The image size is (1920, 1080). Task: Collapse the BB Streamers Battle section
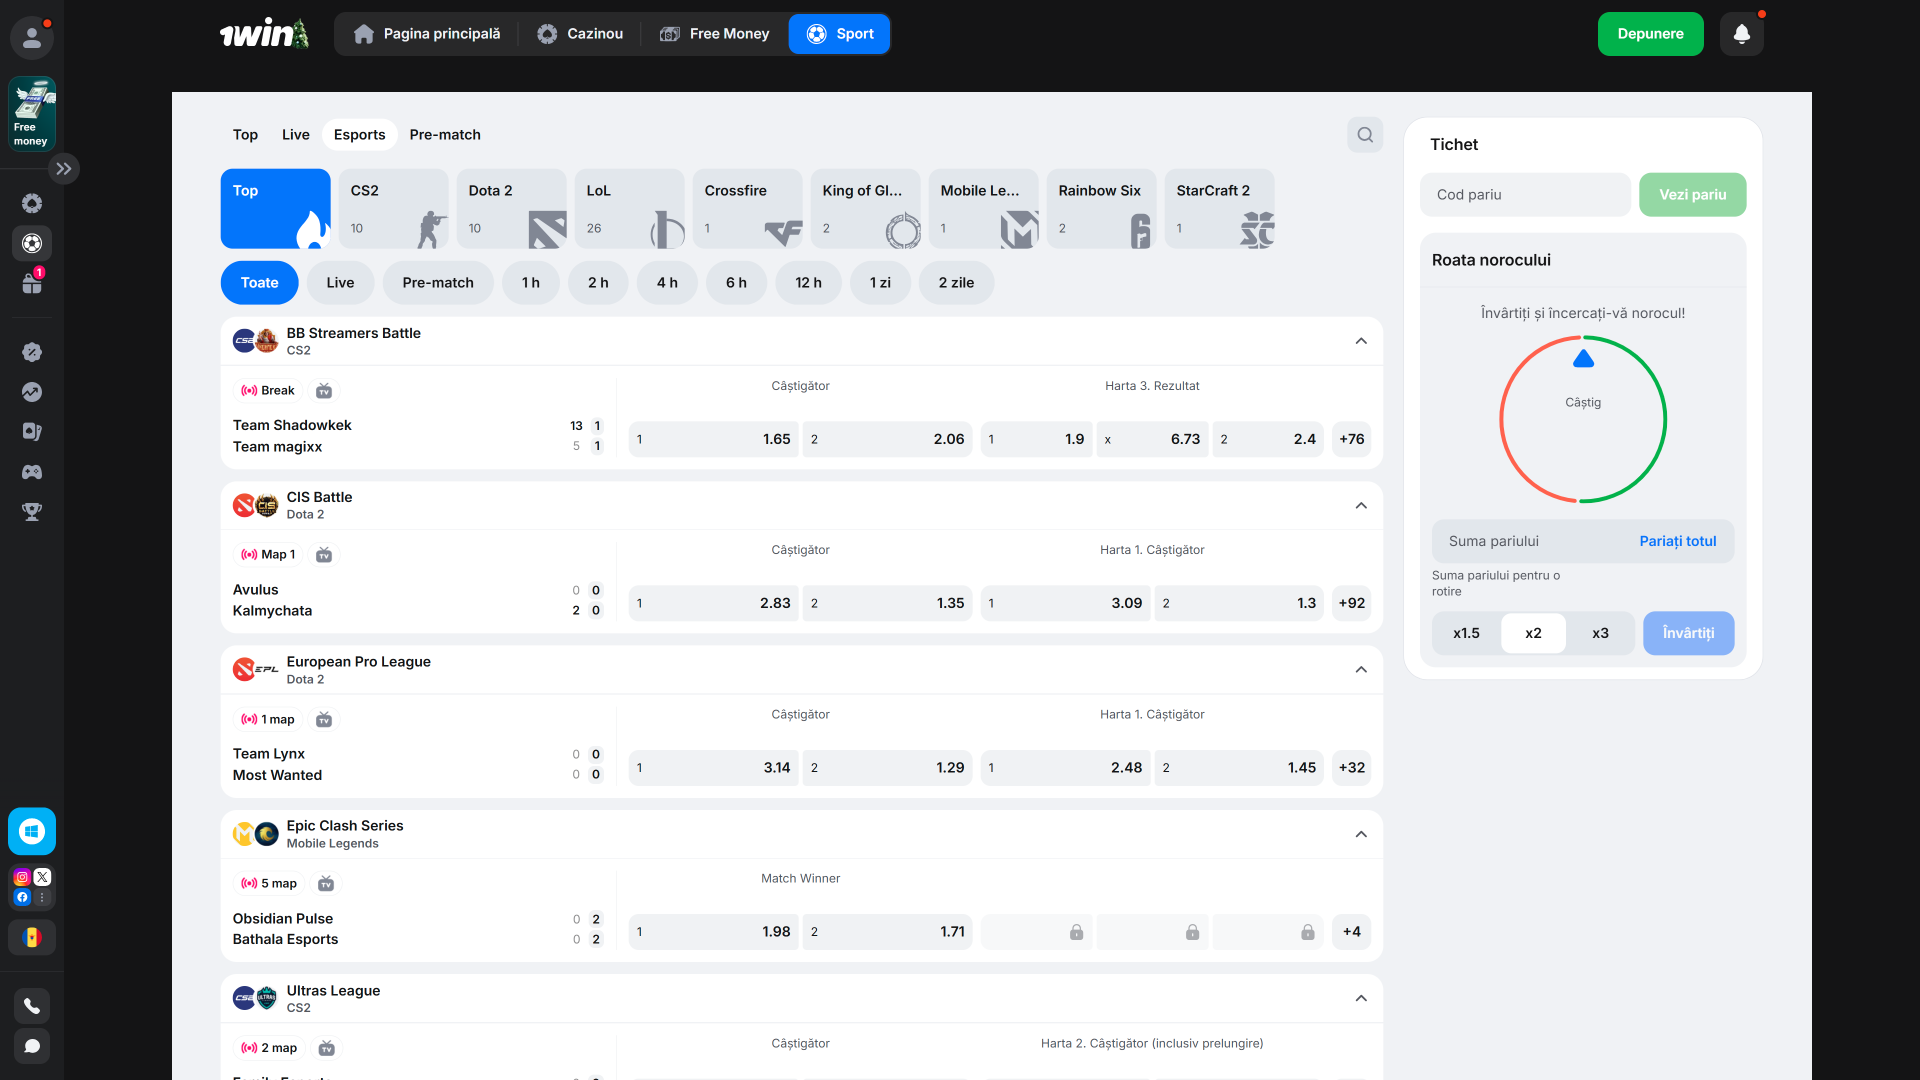pyautogui.click(x=1361, y=341)
